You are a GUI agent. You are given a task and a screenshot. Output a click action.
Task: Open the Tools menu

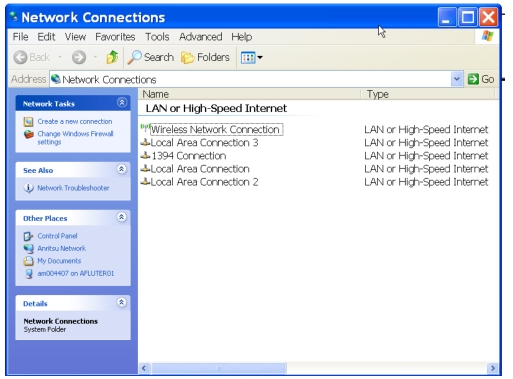(x=157, y=37)
